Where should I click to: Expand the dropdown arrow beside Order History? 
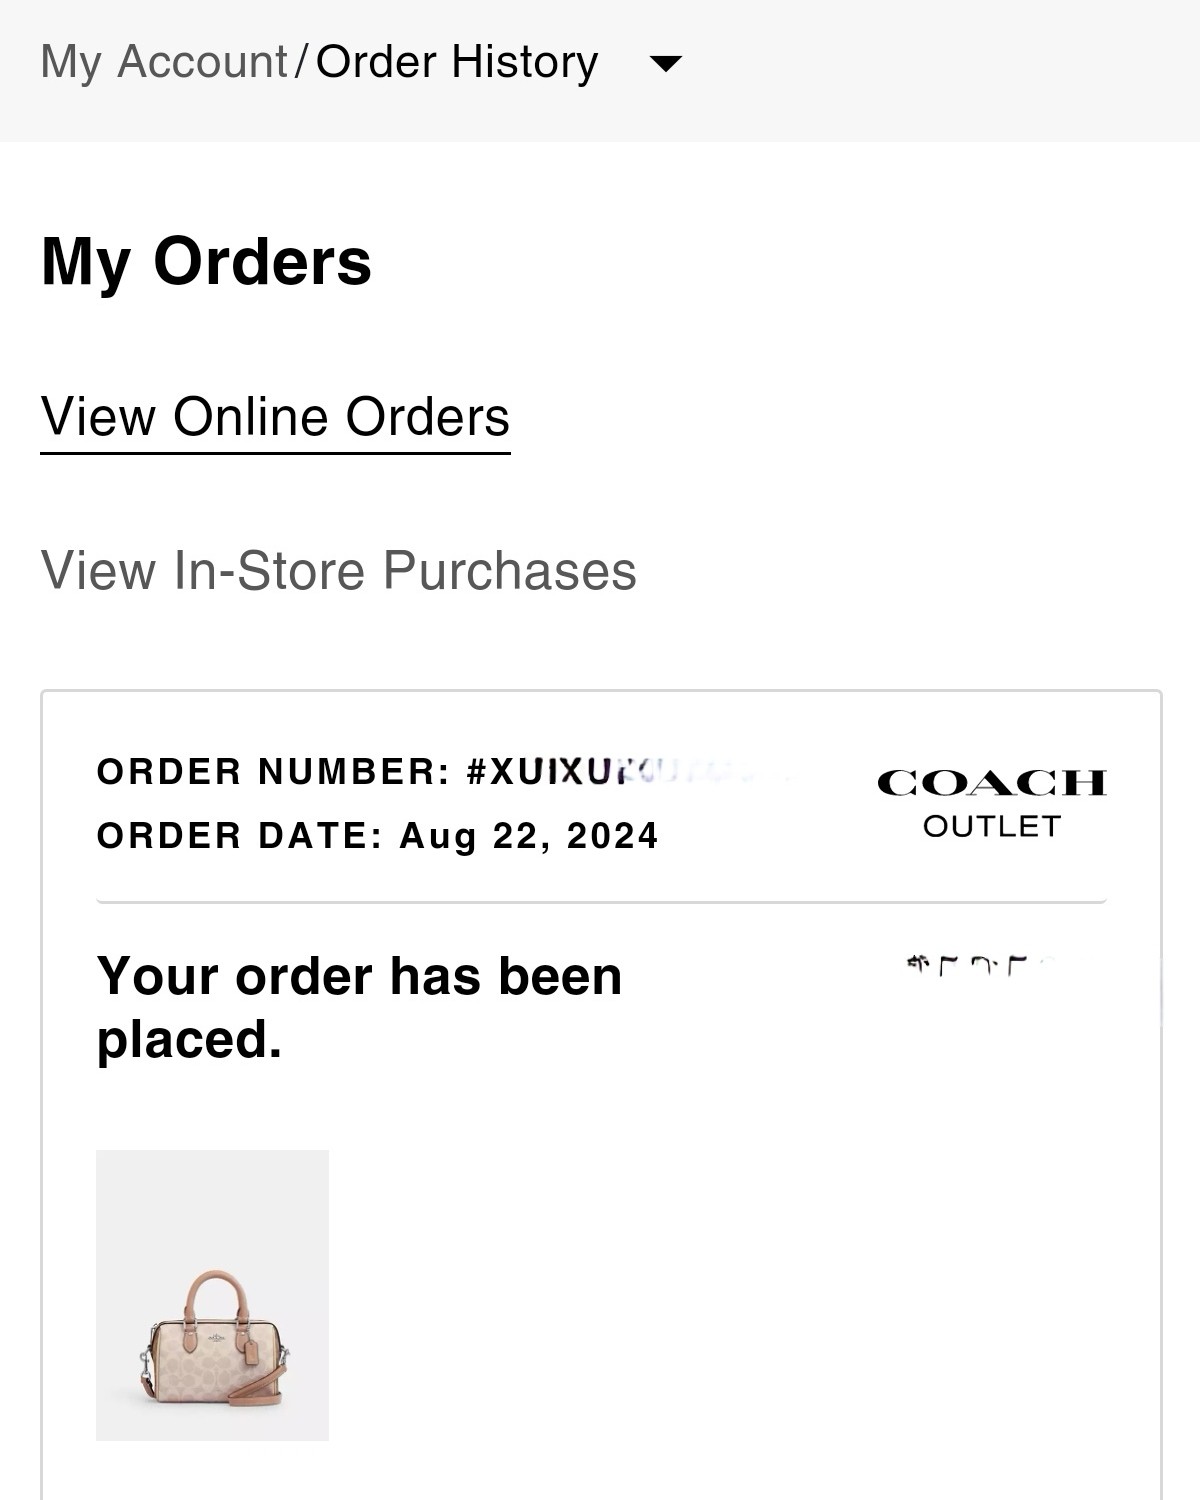coord(666,64)
